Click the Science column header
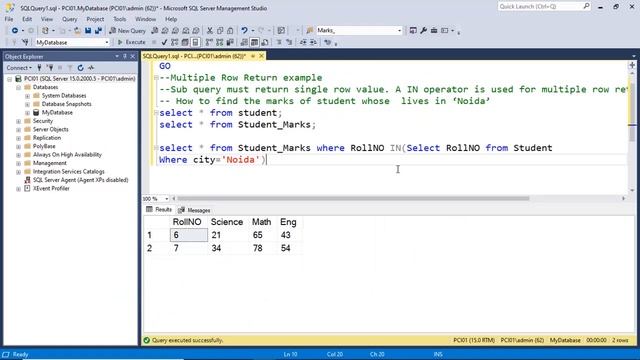640x360 pixels. click(x=227, y=222)
